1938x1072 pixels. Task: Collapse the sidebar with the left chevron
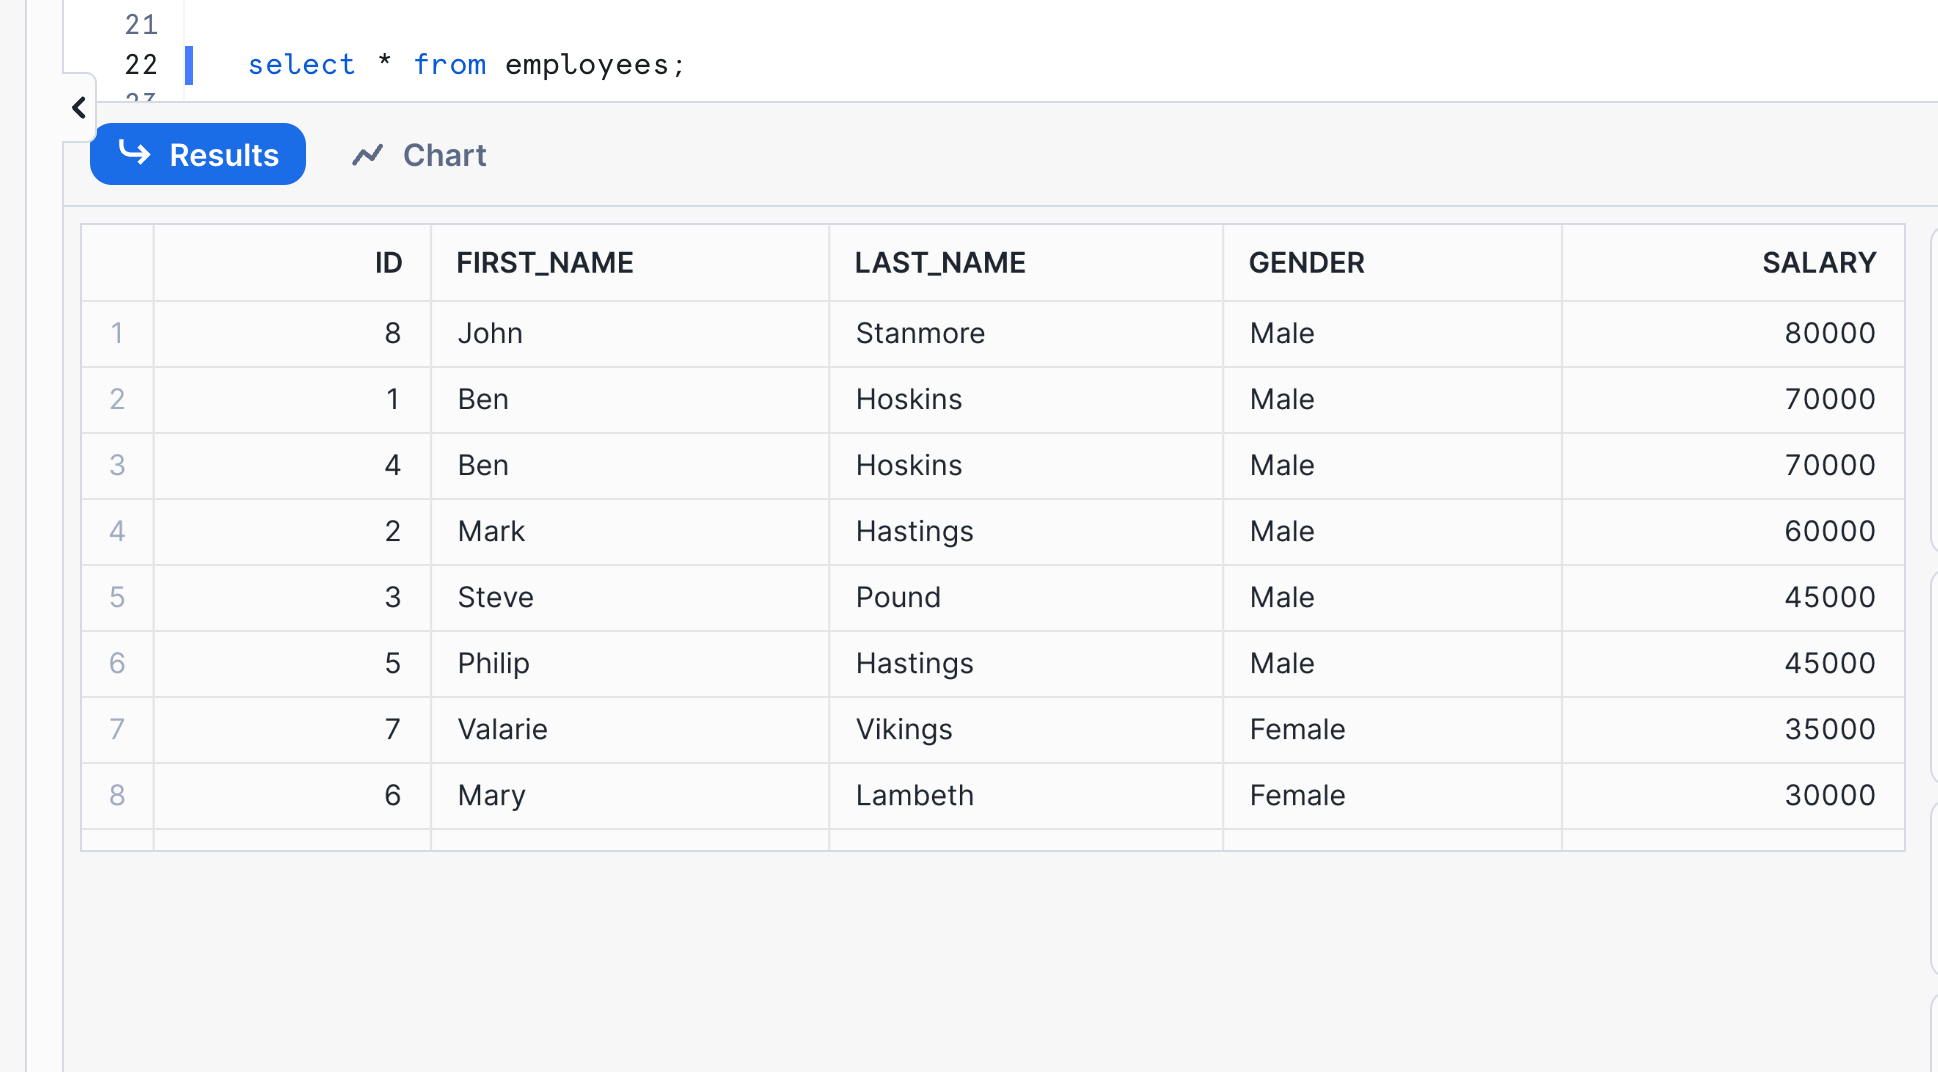(79, 107)
